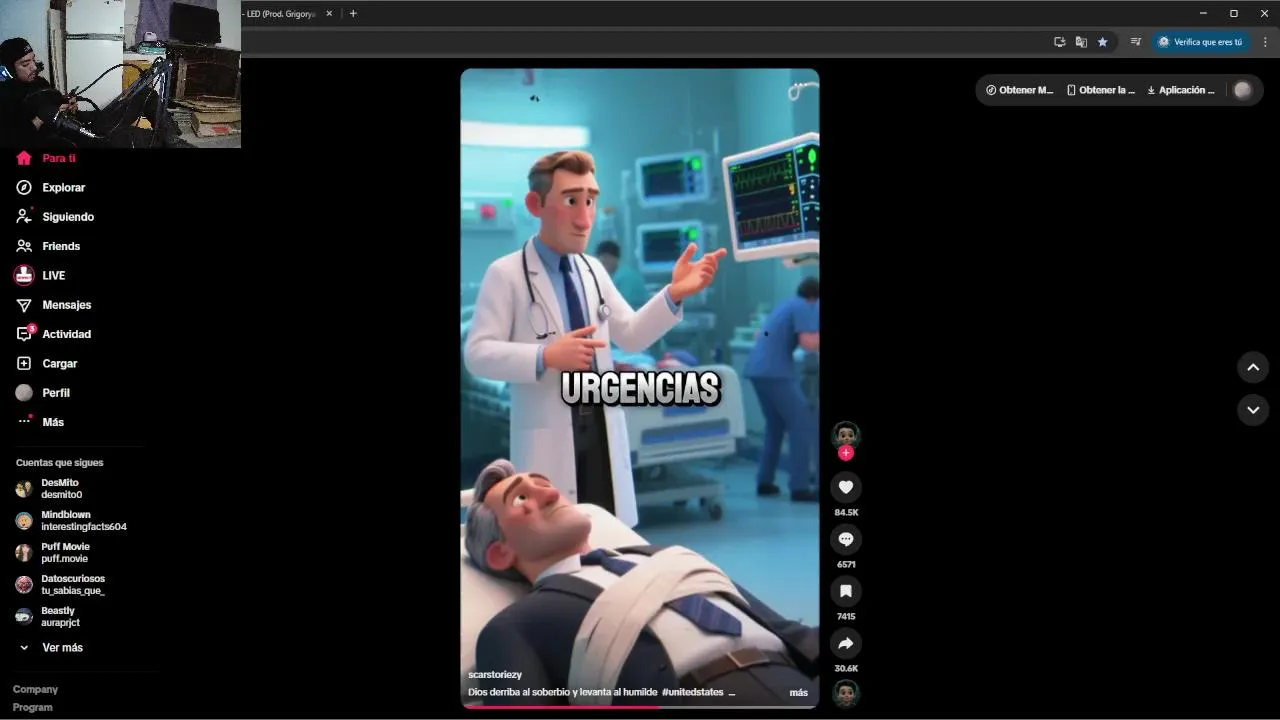Share the video with the arrow icon
Image resolution: width=1280 pixels, height=720 pixels.
[x=846, y=643]
